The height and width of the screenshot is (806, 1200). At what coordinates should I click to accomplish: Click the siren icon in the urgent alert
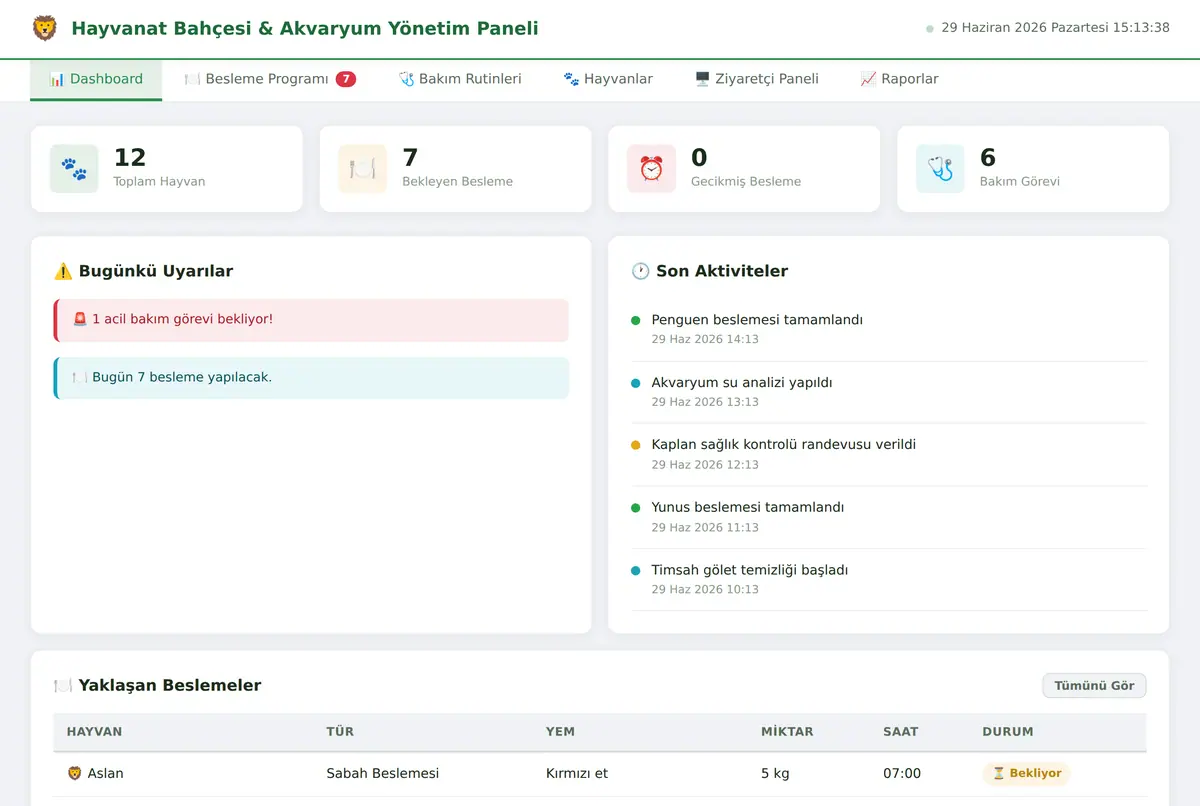[80, 319]
